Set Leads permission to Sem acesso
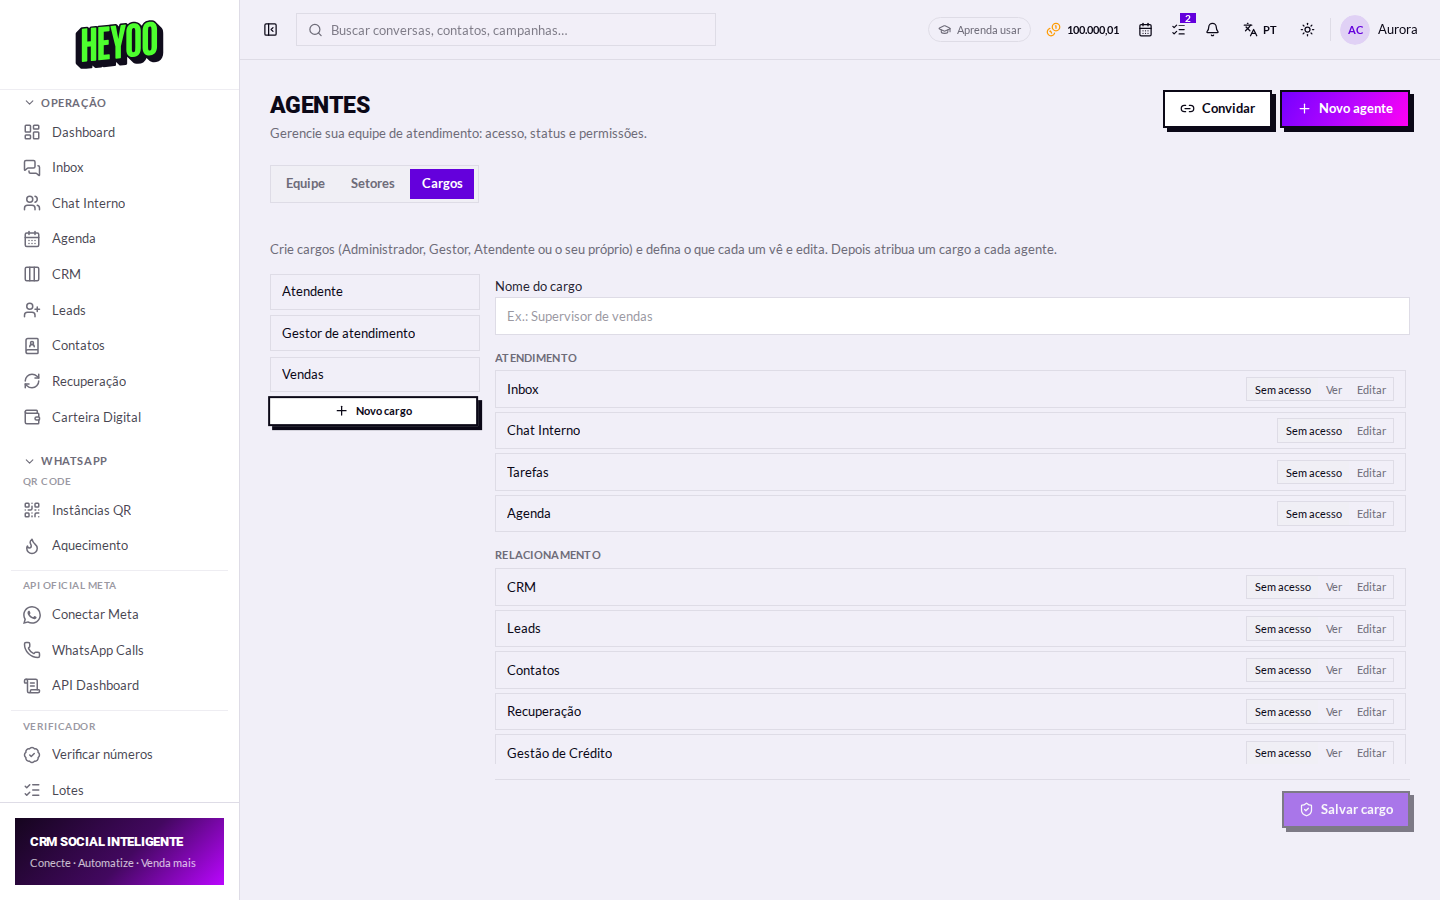 coord(1282,629)
